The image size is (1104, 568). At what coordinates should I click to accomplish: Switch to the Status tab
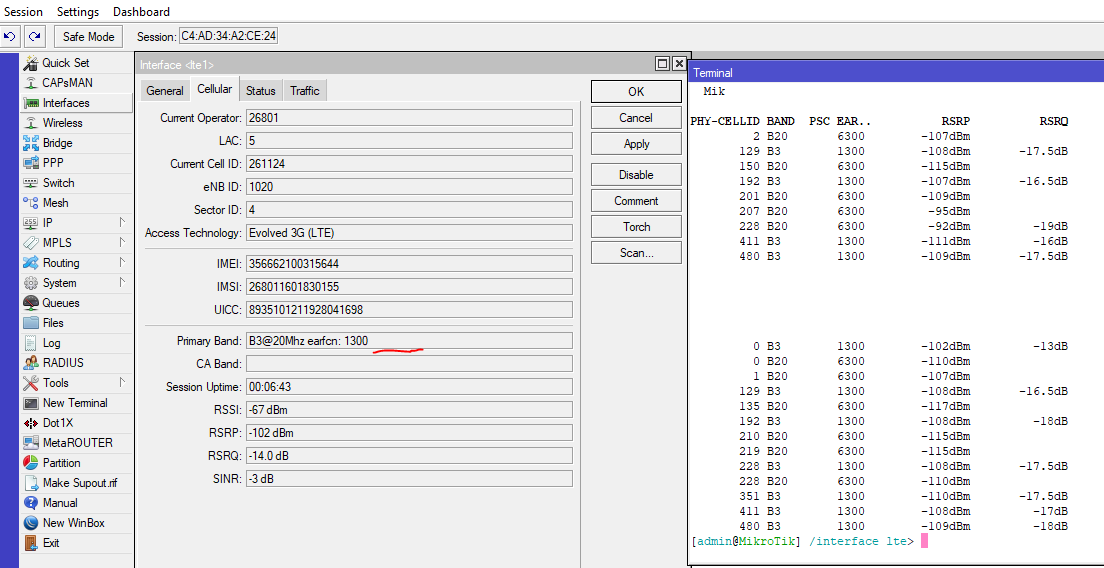click(x=260, y=91)
